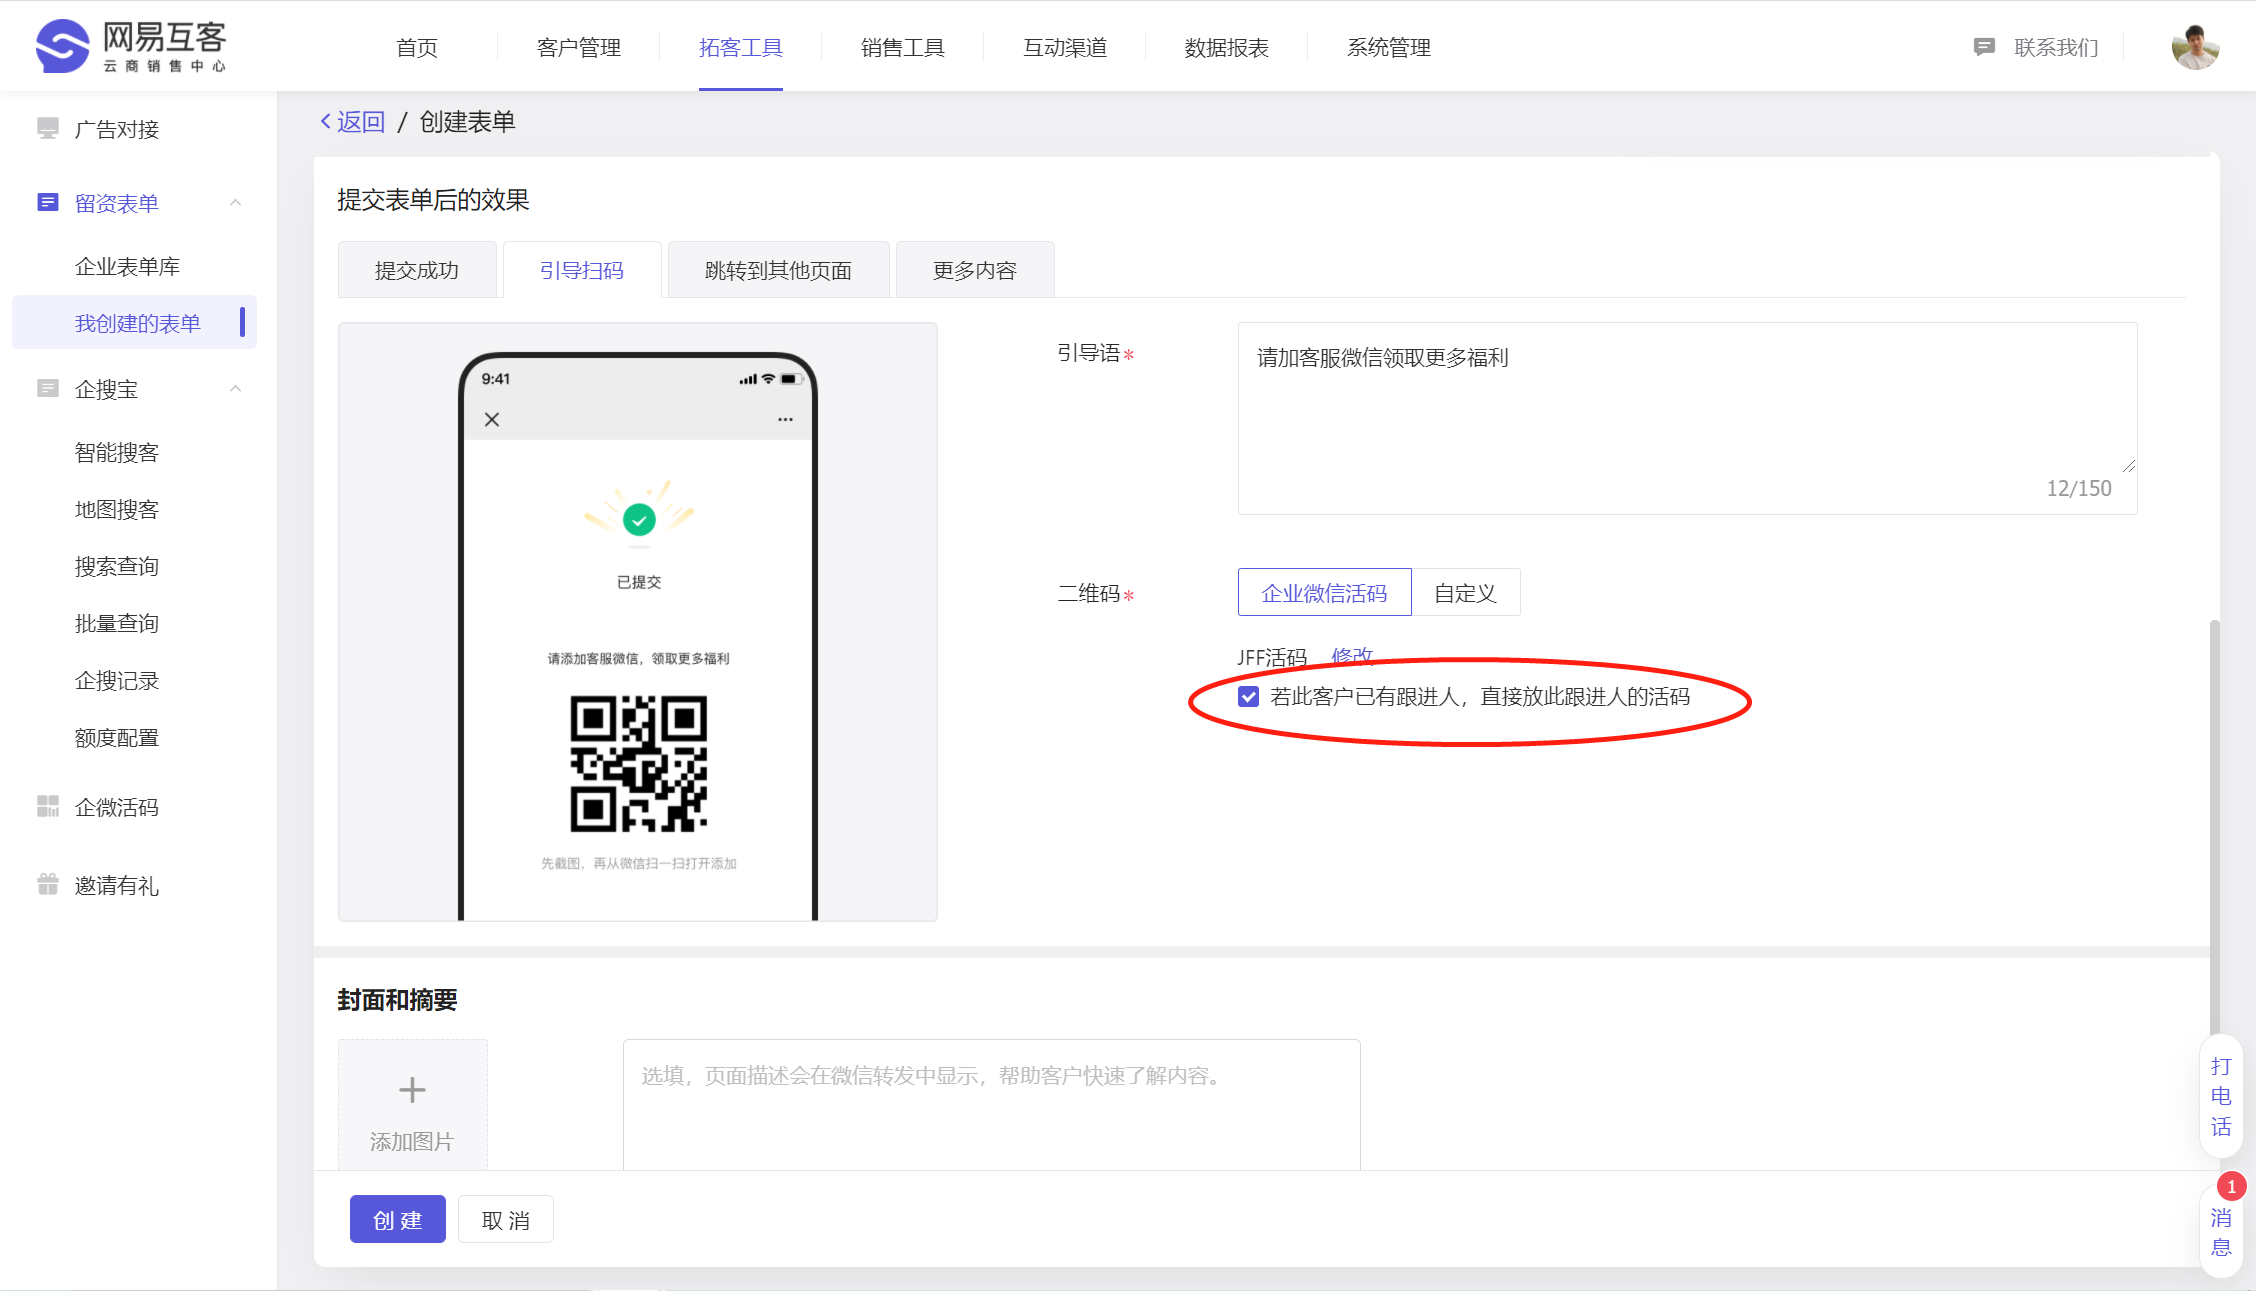The height and width of the screenshot is (1291, 2256).
Task: Switch to the 提交成功 tab
Action: pyautogui.click(x=417, y=270)
